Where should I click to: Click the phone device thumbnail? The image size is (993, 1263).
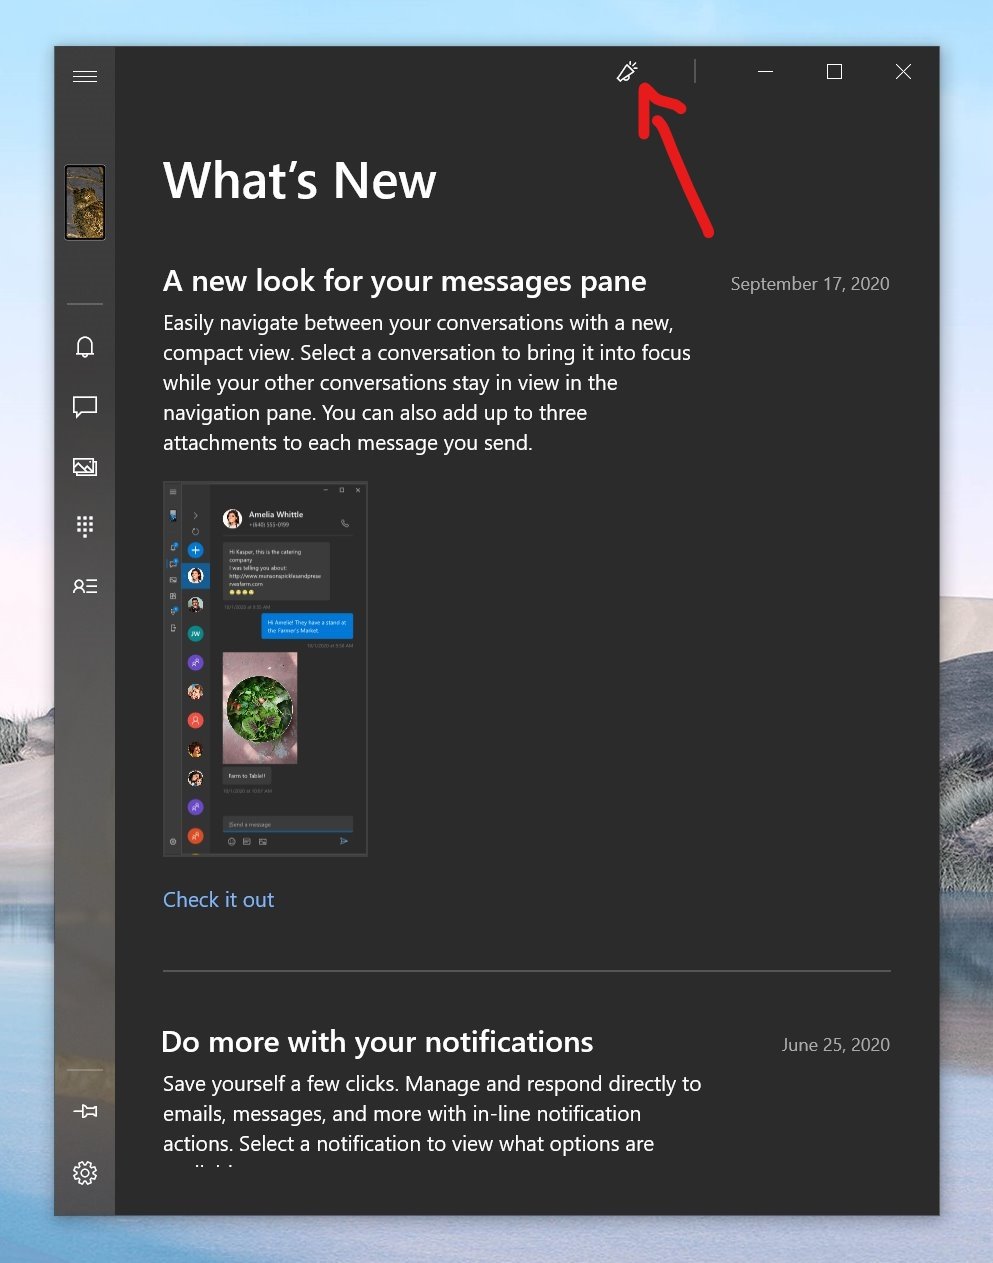click(85, 203)
